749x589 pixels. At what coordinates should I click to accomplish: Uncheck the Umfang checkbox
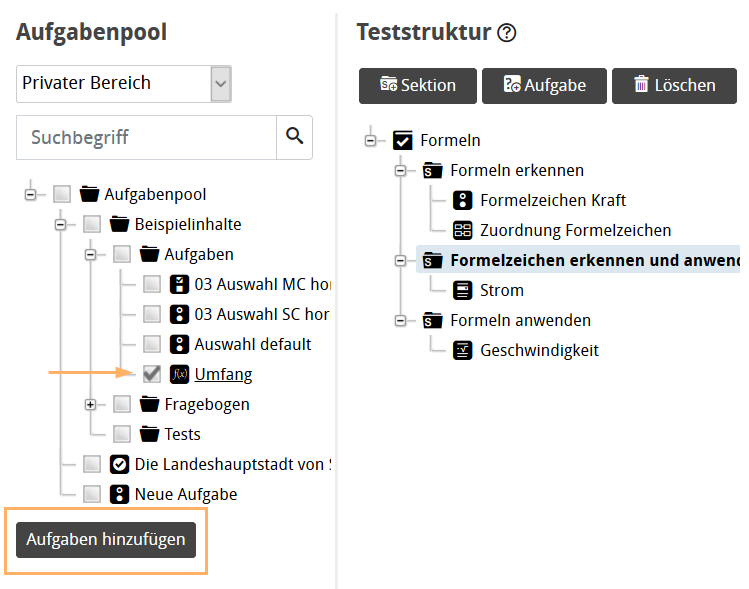point(152,375)
